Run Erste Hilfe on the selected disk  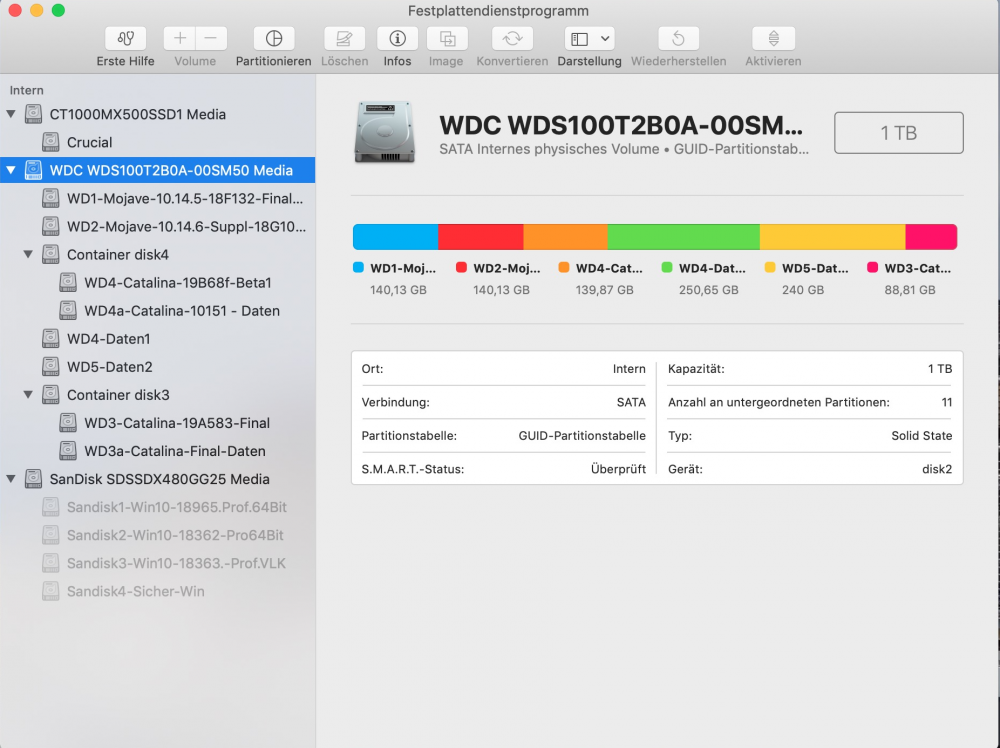coord(125,39)
